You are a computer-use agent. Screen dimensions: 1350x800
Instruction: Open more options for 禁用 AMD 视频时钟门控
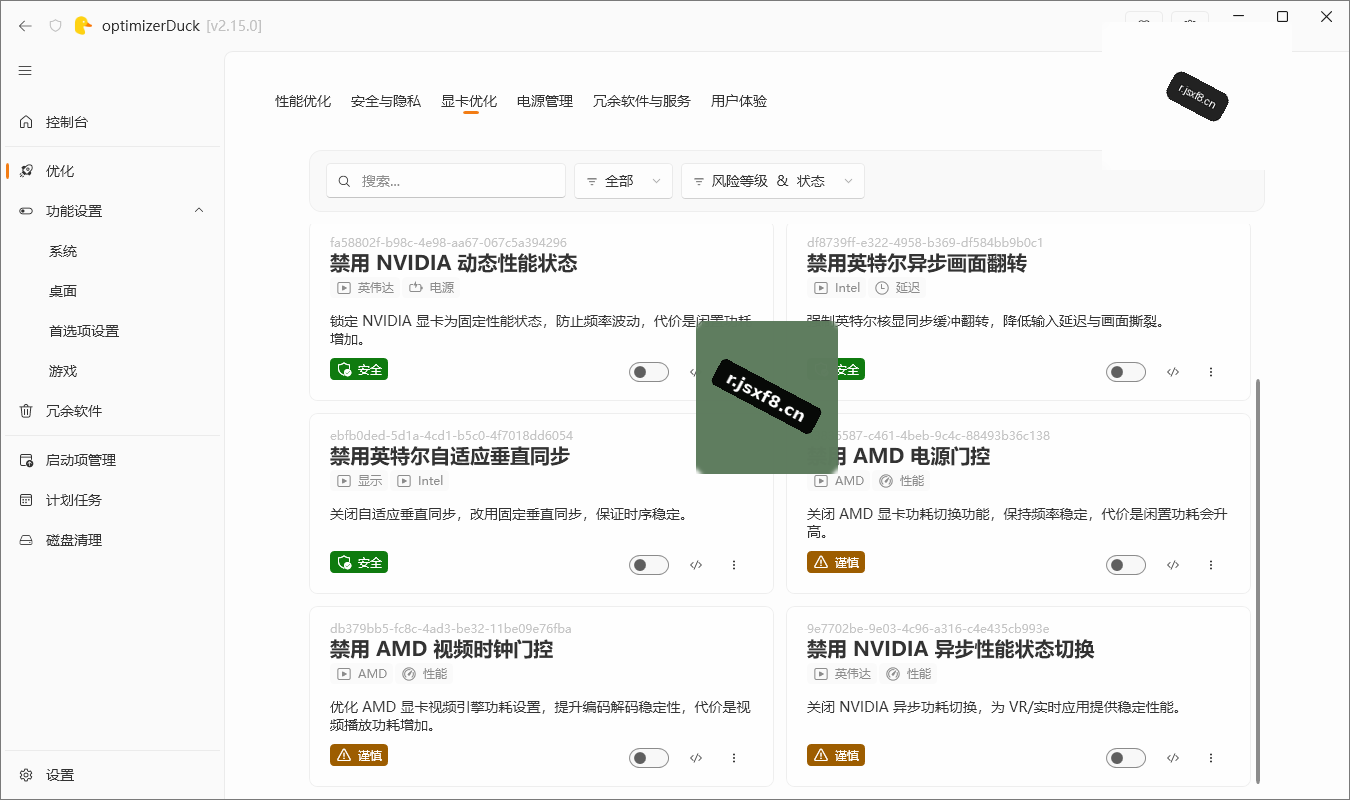coord(734,758)
